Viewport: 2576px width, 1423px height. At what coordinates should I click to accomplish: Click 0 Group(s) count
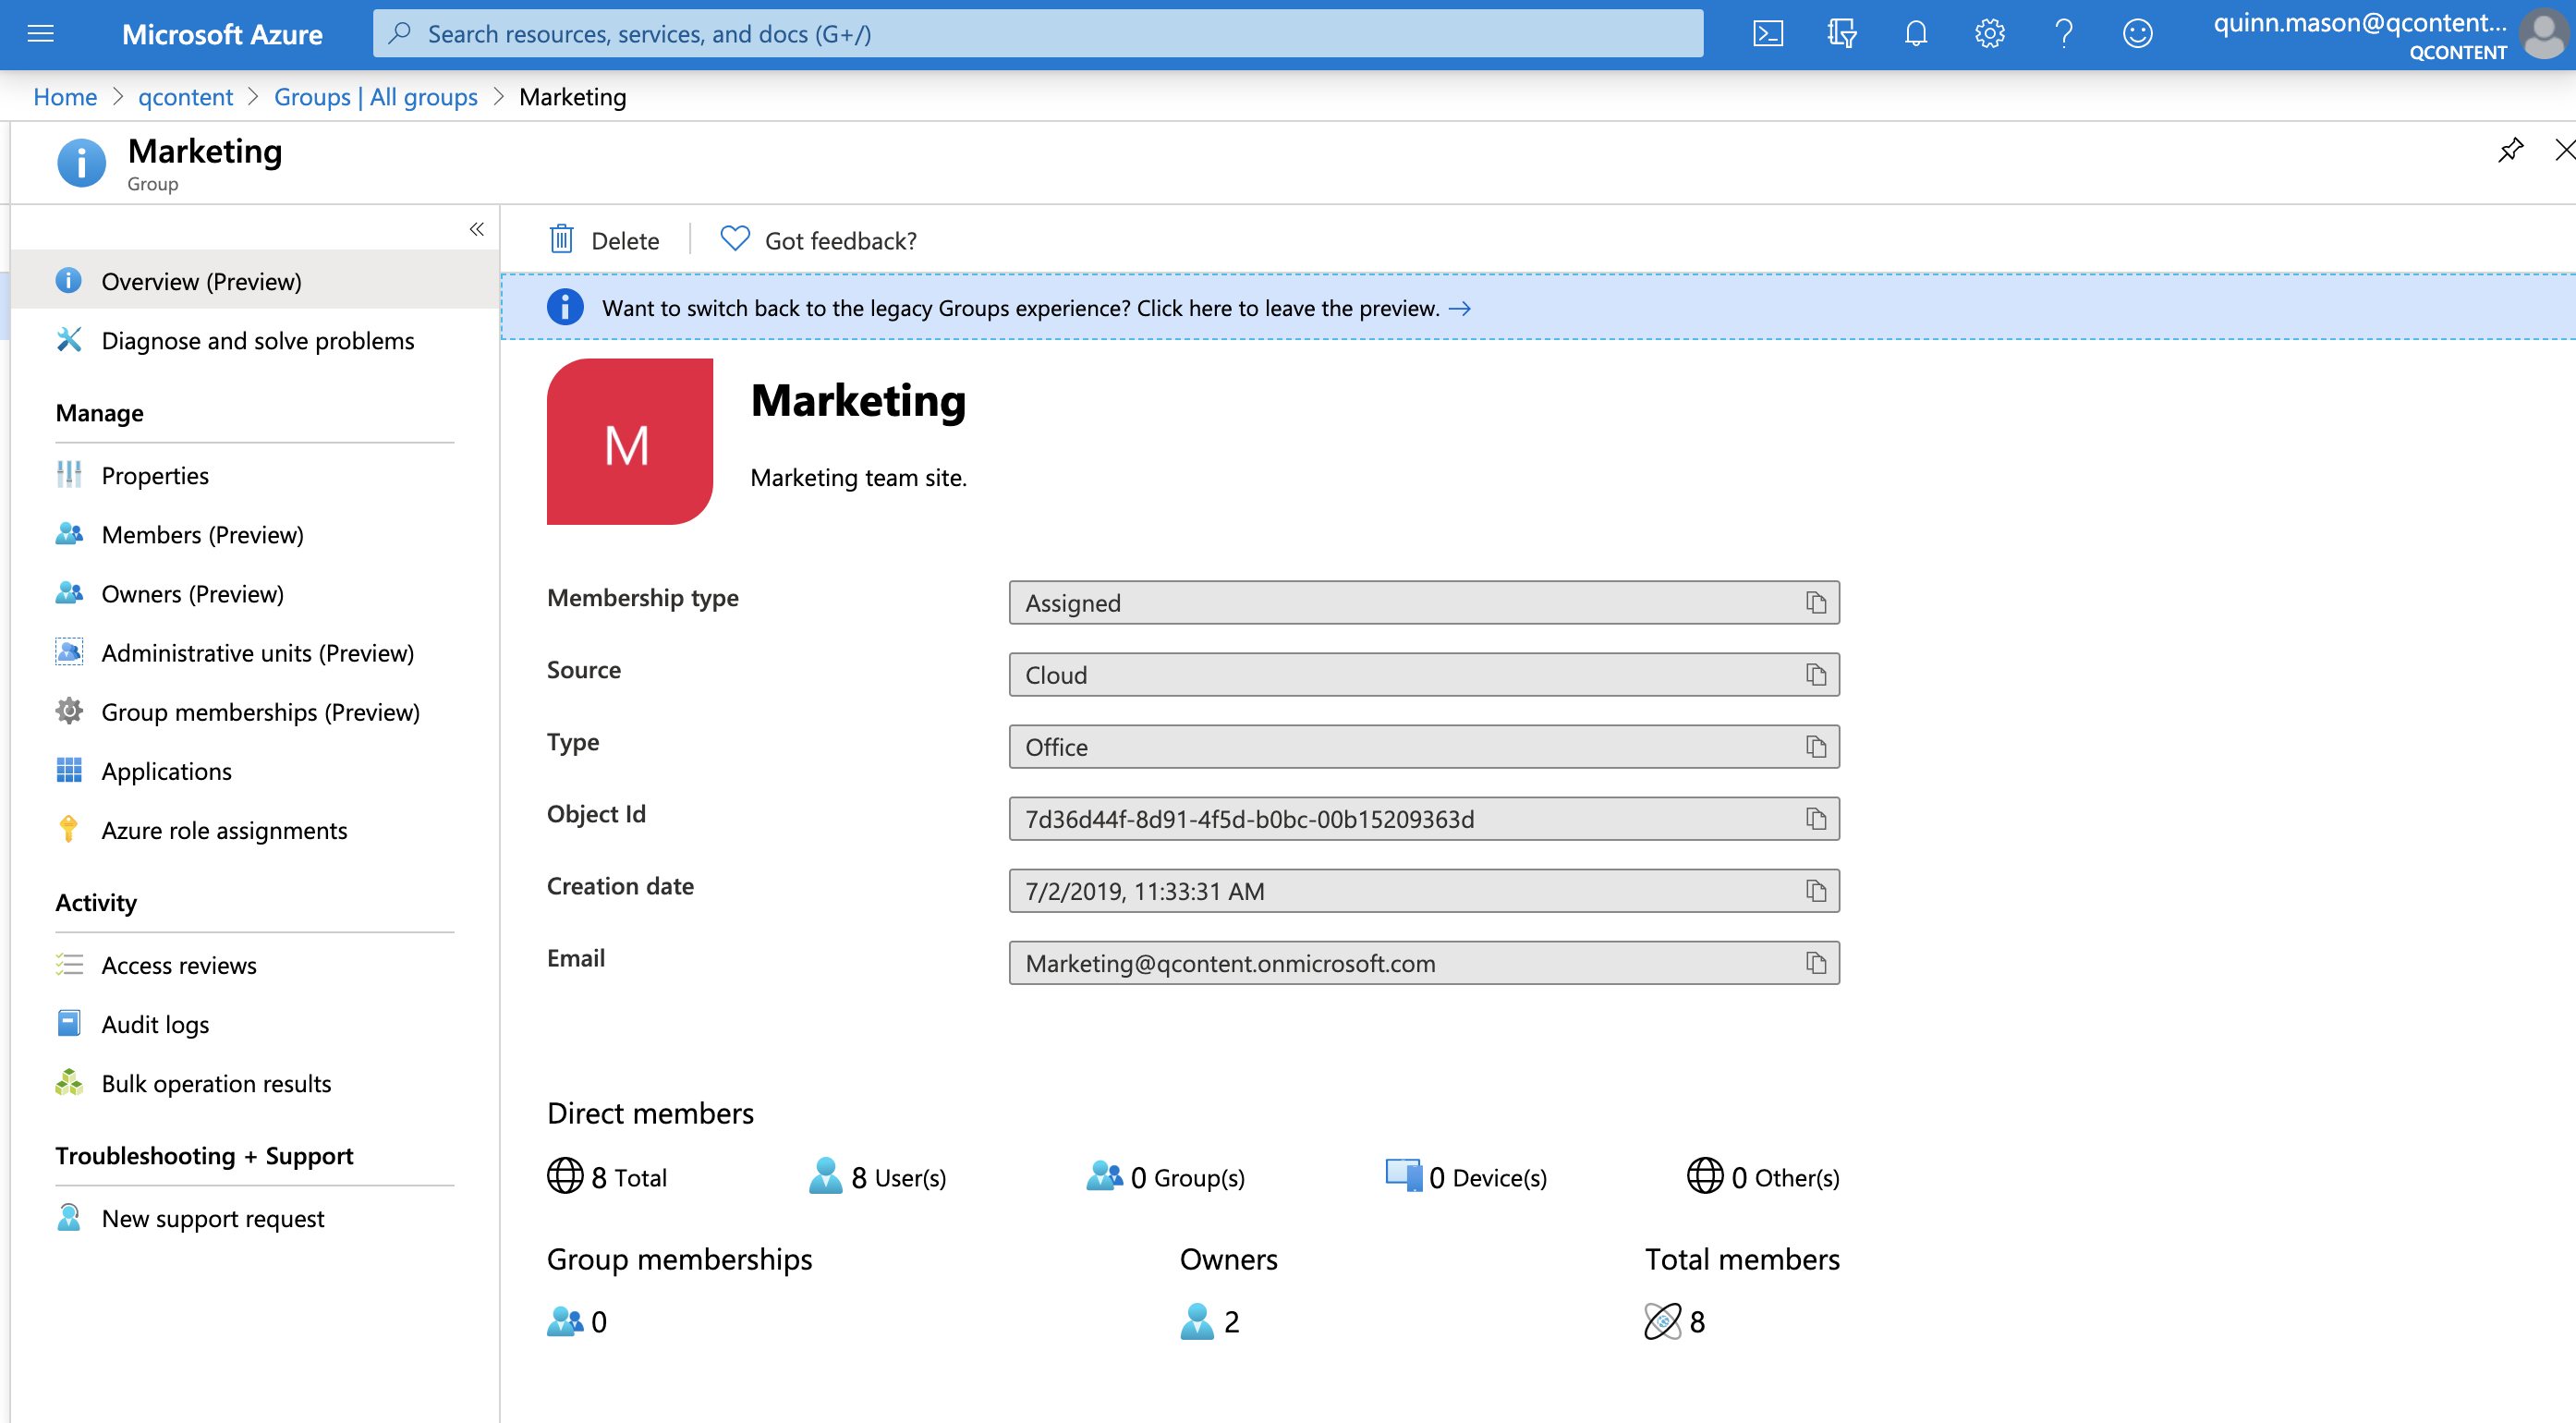pos(1165,1177)
